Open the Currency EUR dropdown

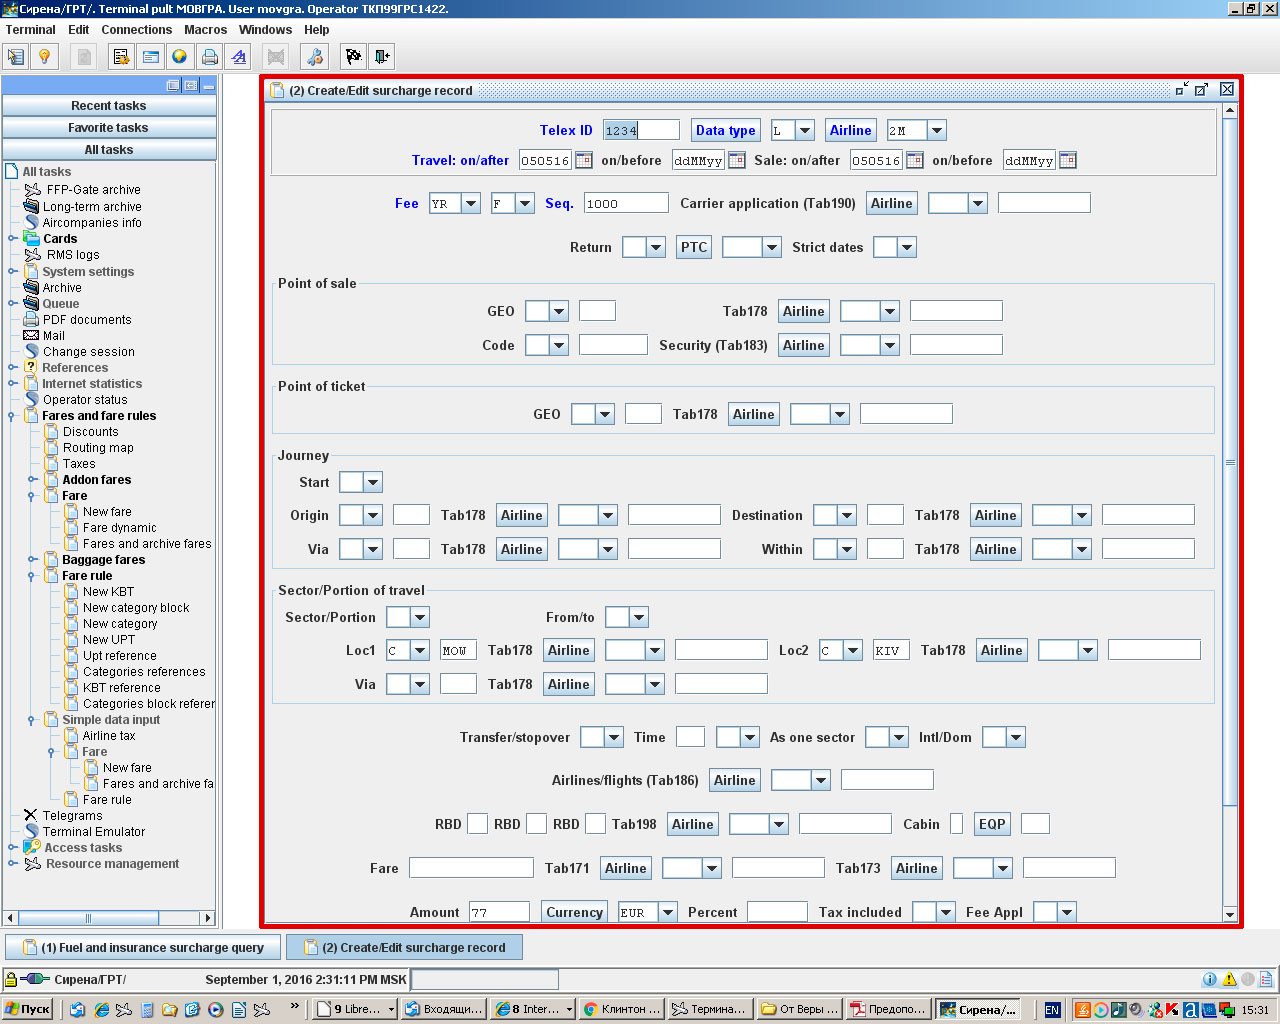point(667,912)
